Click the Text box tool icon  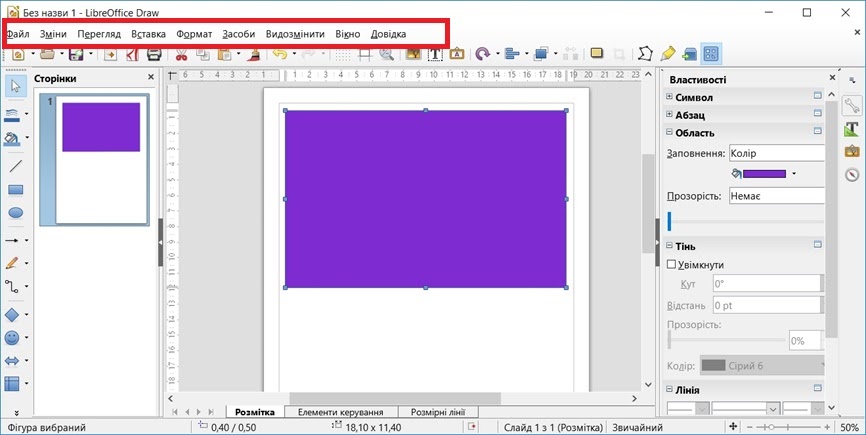(x=435, y=54)
